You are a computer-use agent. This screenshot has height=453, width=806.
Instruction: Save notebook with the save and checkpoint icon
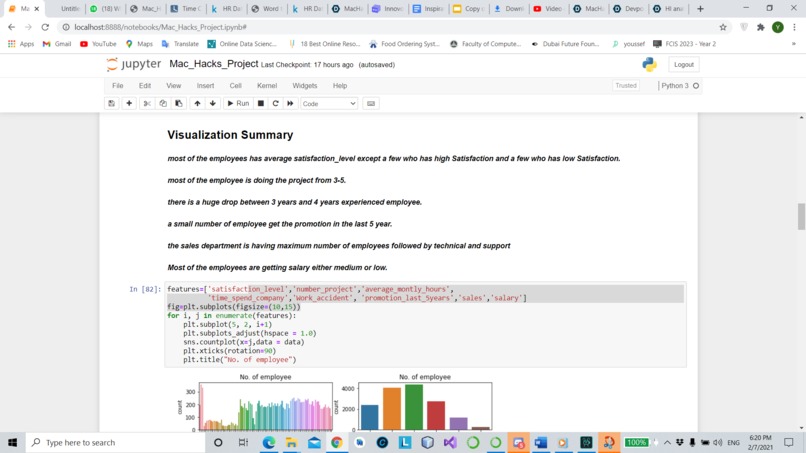click(x=112, y=103)
